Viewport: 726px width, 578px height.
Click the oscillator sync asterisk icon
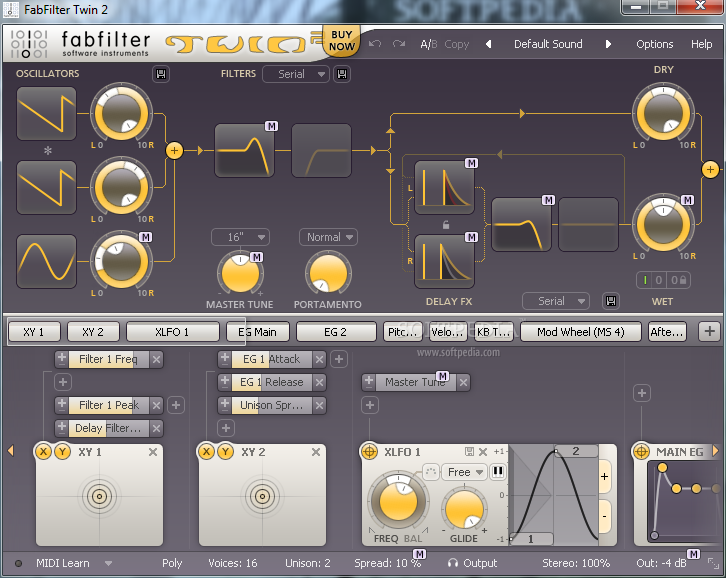pos(47,151)
